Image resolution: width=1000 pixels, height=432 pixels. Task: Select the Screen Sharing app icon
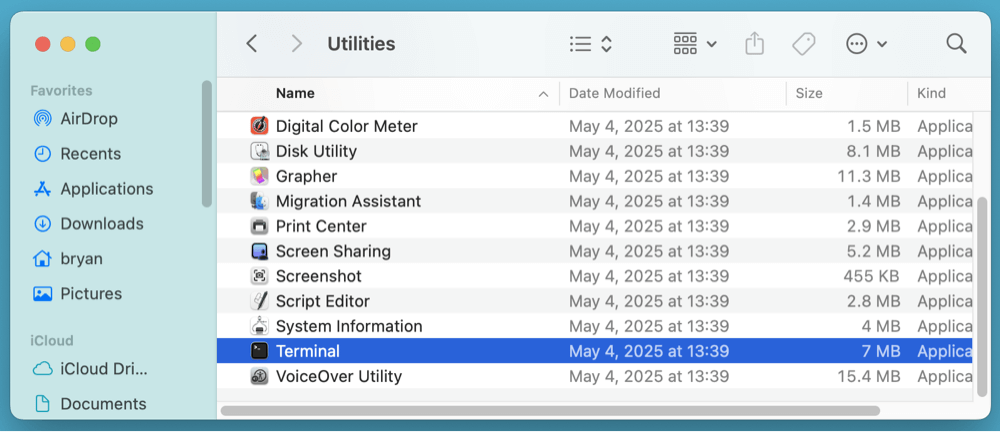(260, 251)
